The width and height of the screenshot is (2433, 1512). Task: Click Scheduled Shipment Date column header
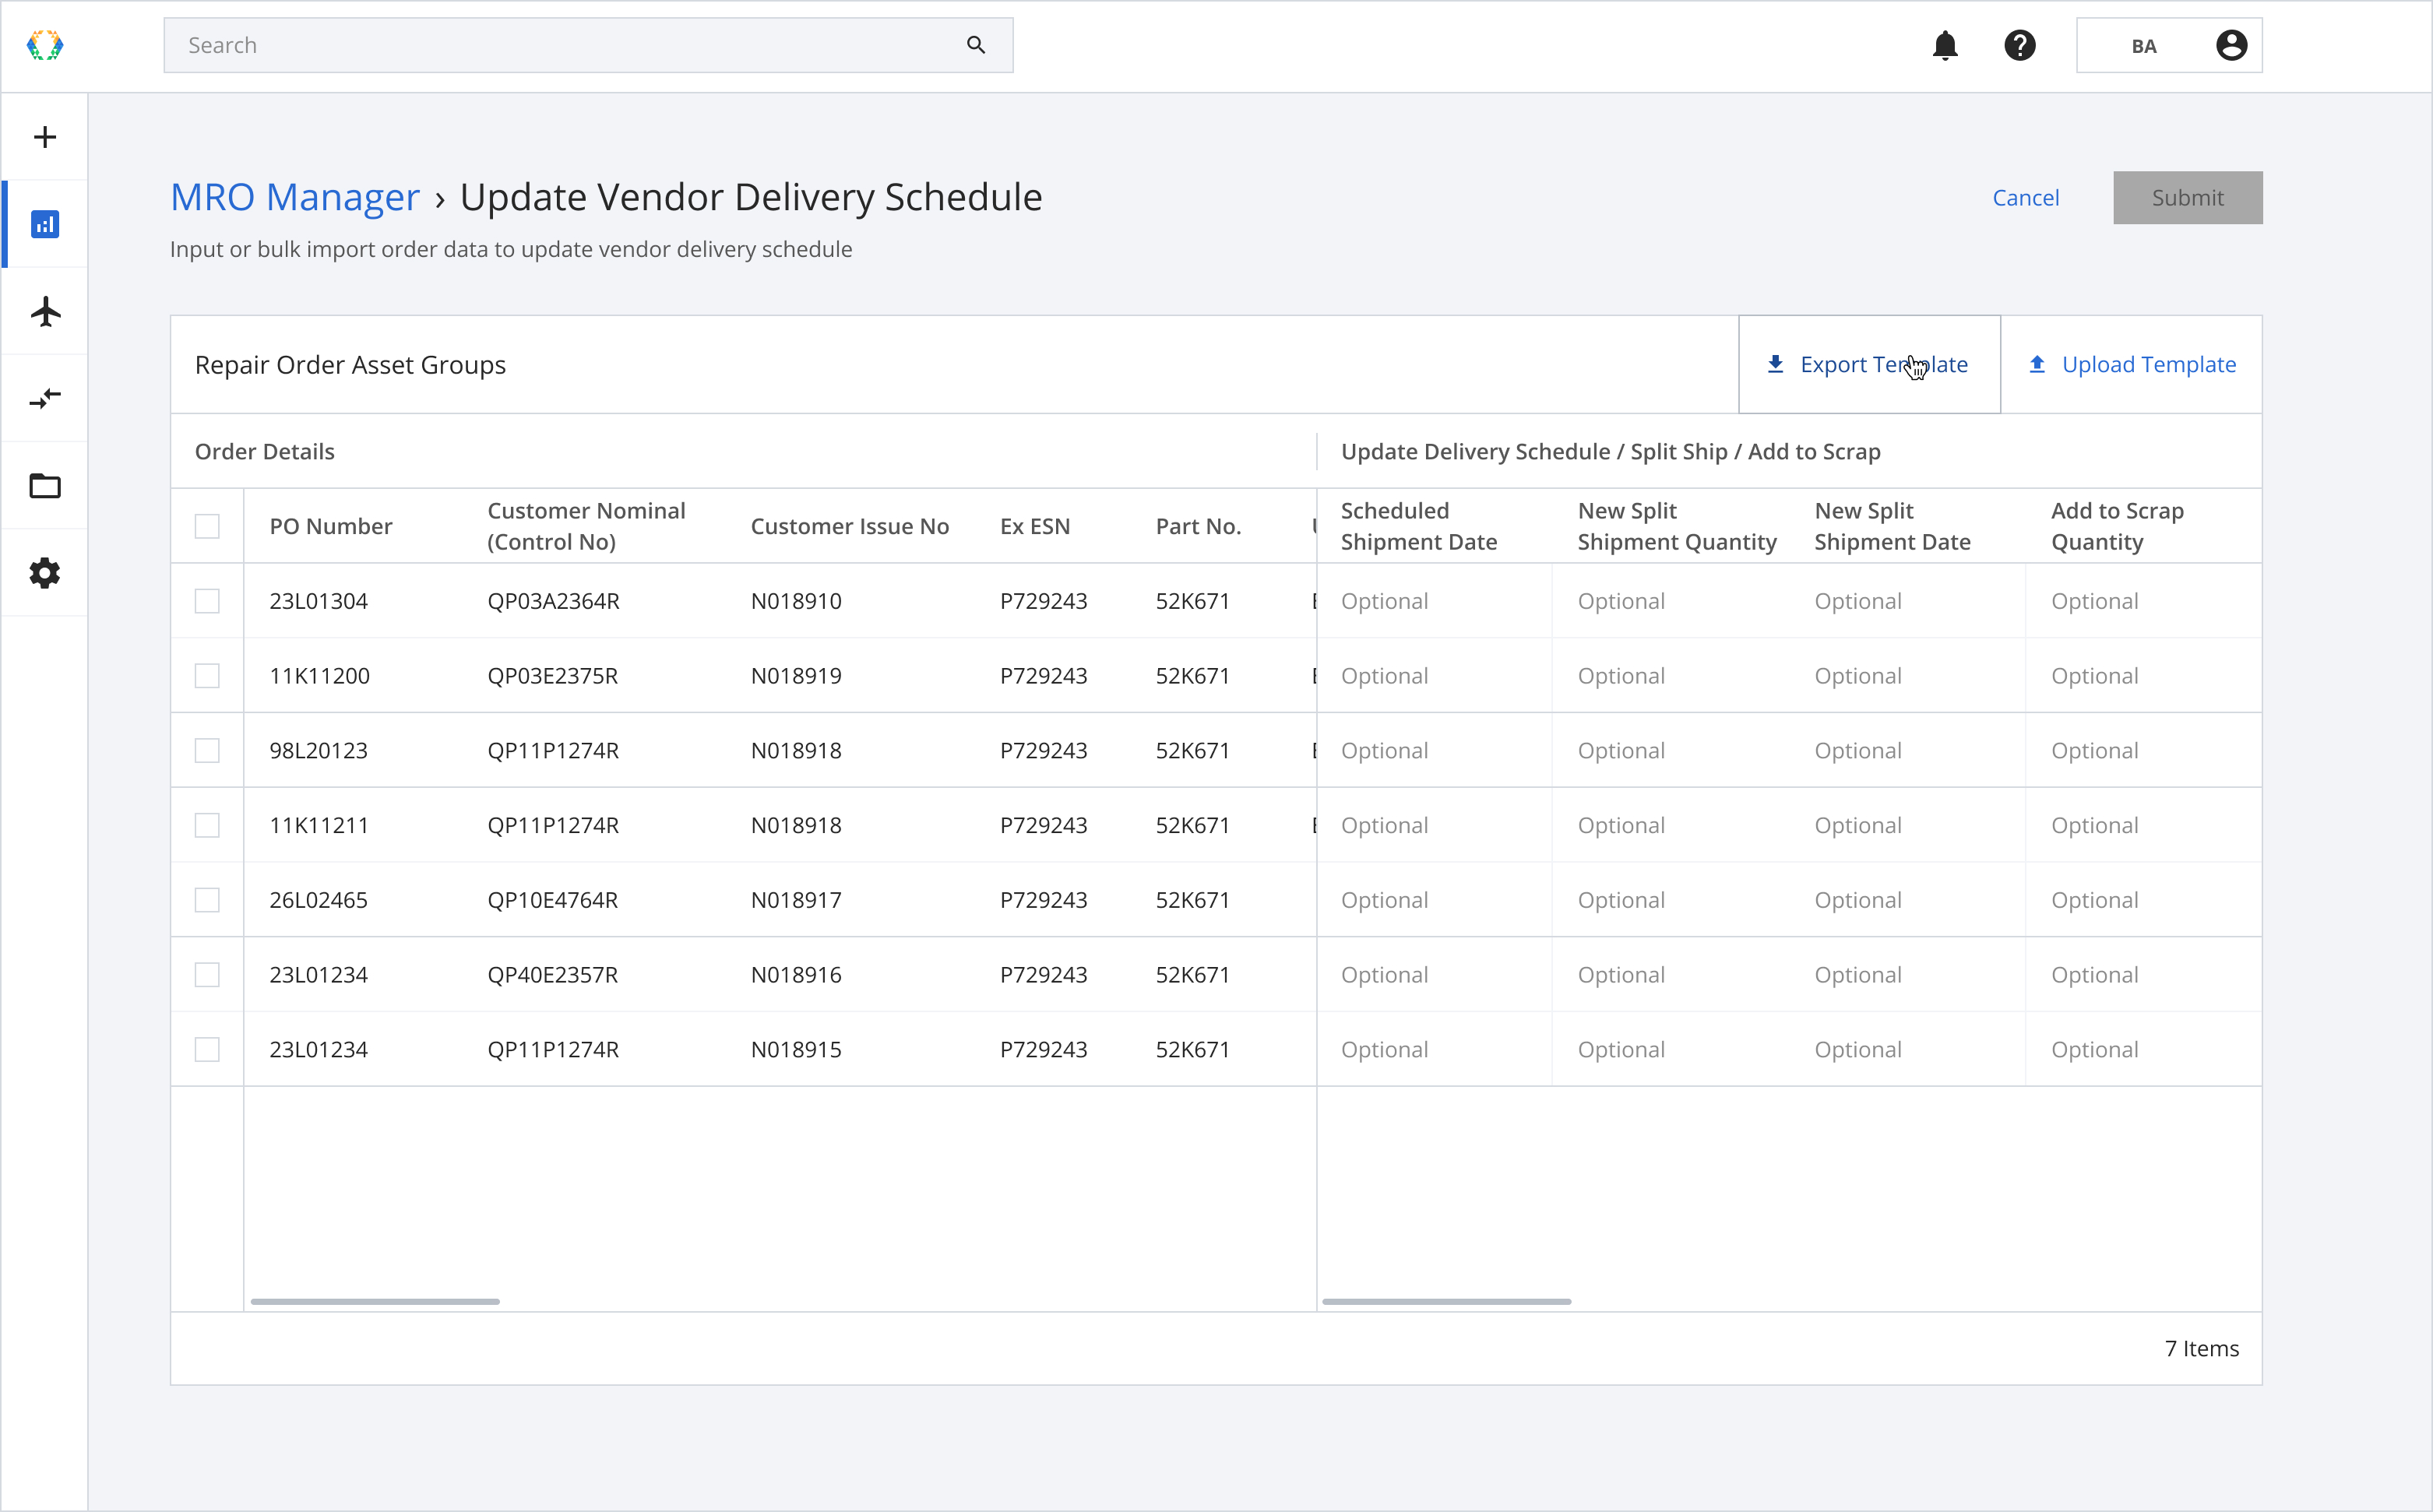pos(1418,526)
